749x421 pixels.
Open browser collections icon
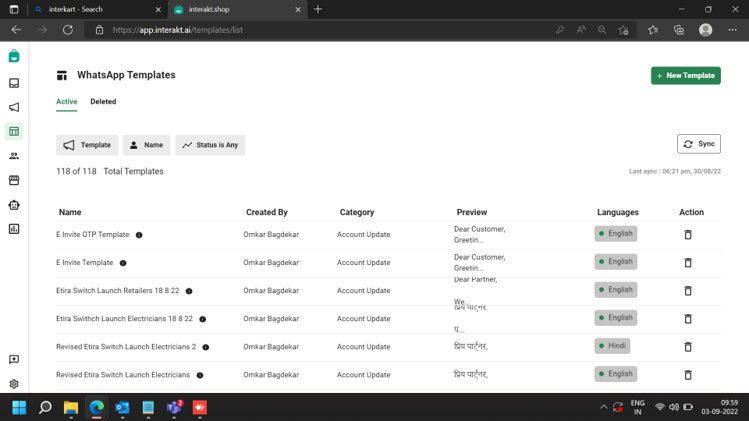(679, 30)
